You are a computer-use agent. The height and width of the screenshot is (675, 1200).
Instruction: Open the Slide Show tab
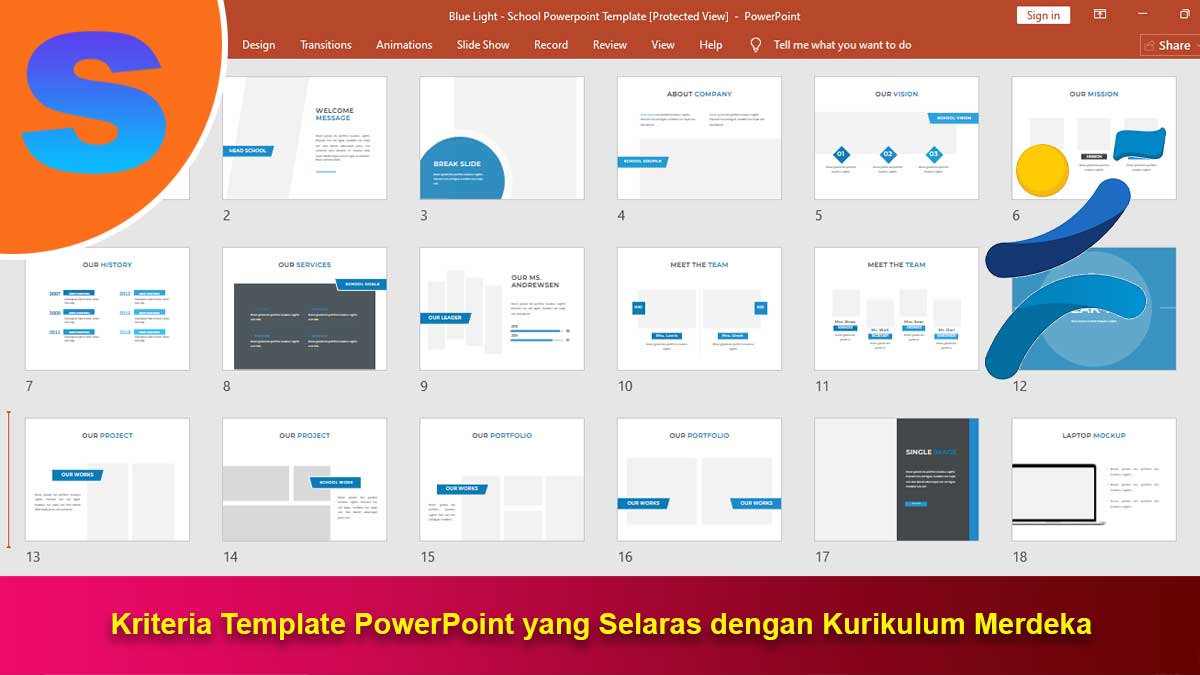tap(483, 45)
